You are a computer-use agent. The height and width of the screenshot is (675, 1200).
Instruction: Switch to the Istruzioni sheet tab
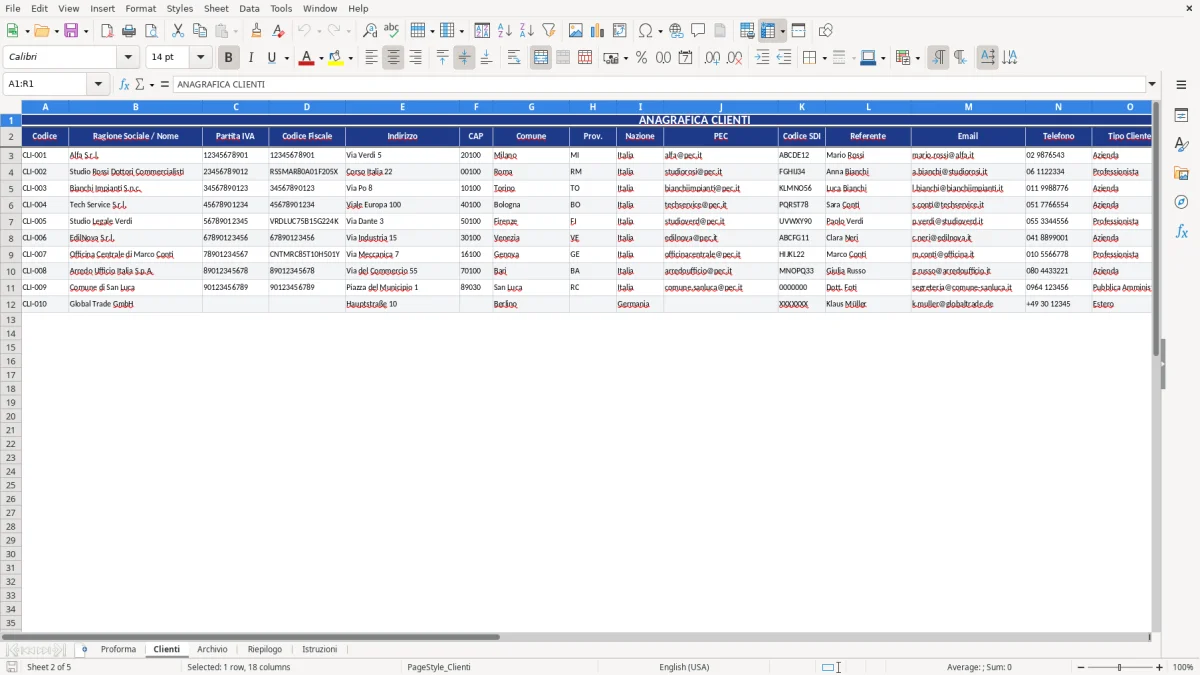[320, 649]
